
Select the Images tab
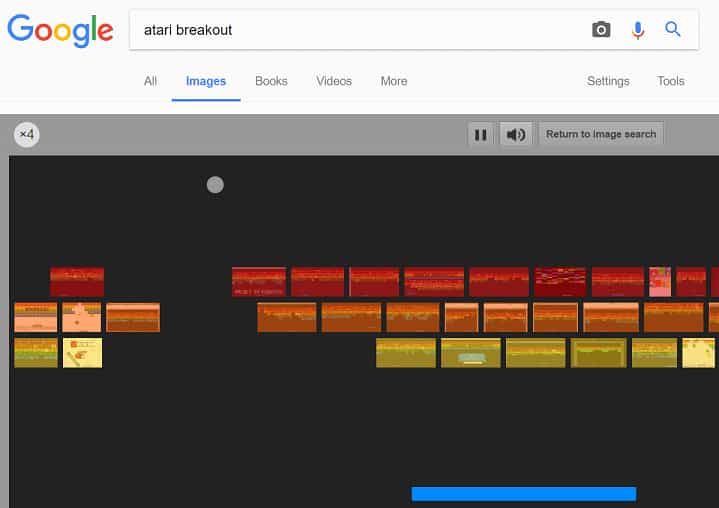pyautogui.click(x=206, y=81)
